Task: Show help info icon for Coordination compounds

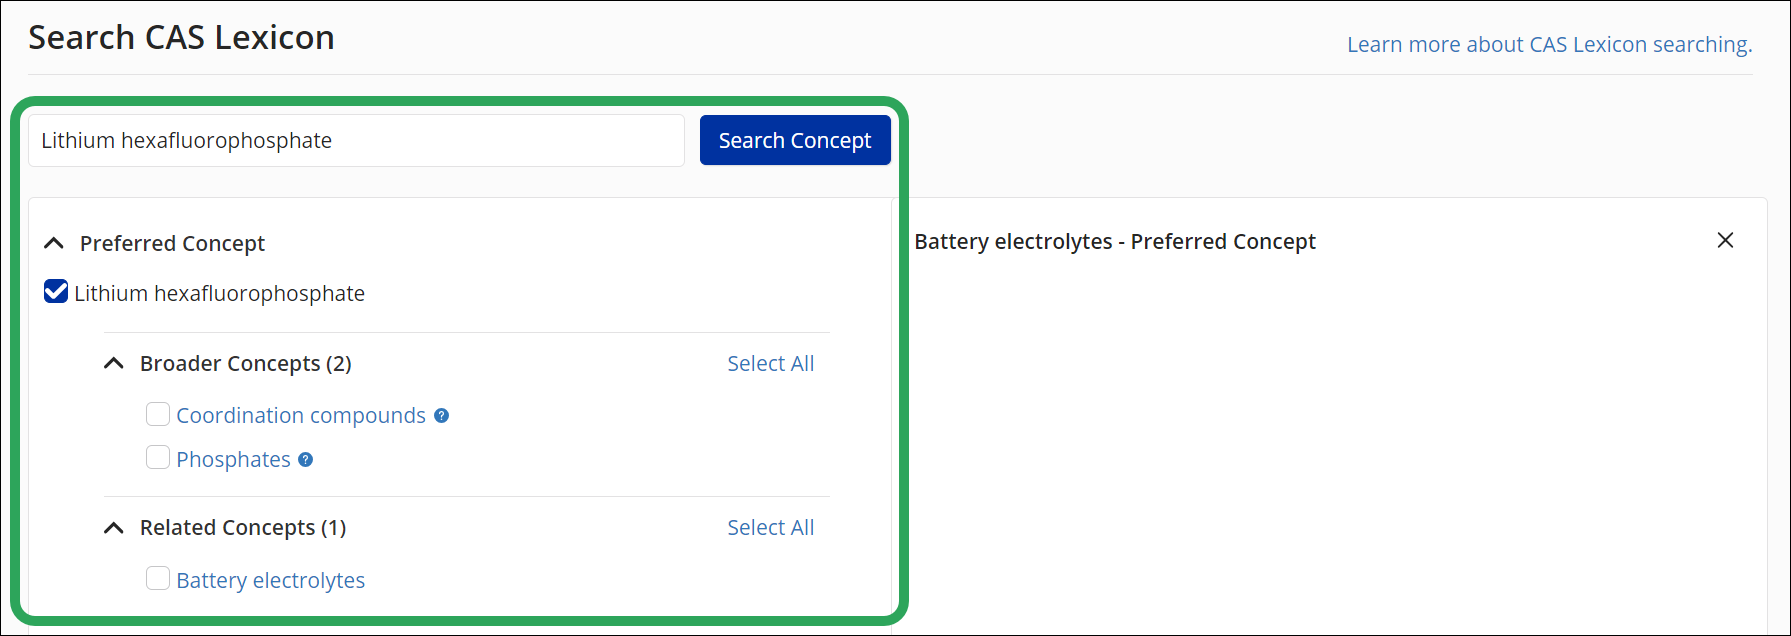Action: tap(441, 415)
